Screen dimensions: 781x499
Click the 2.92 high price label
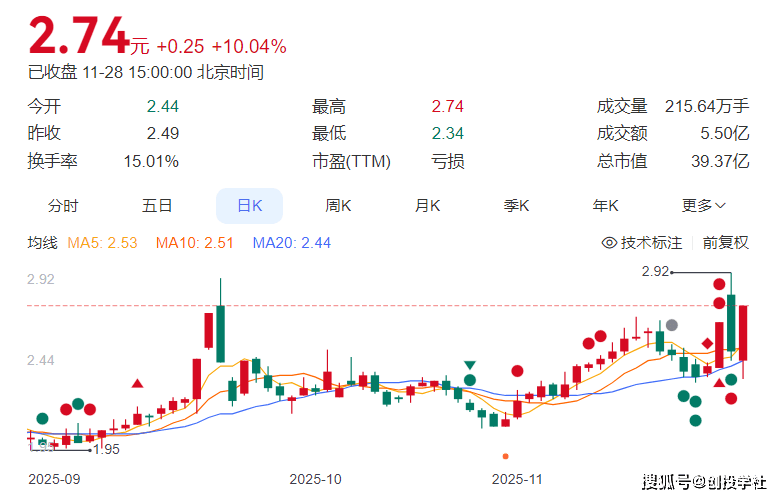(654, 271)
